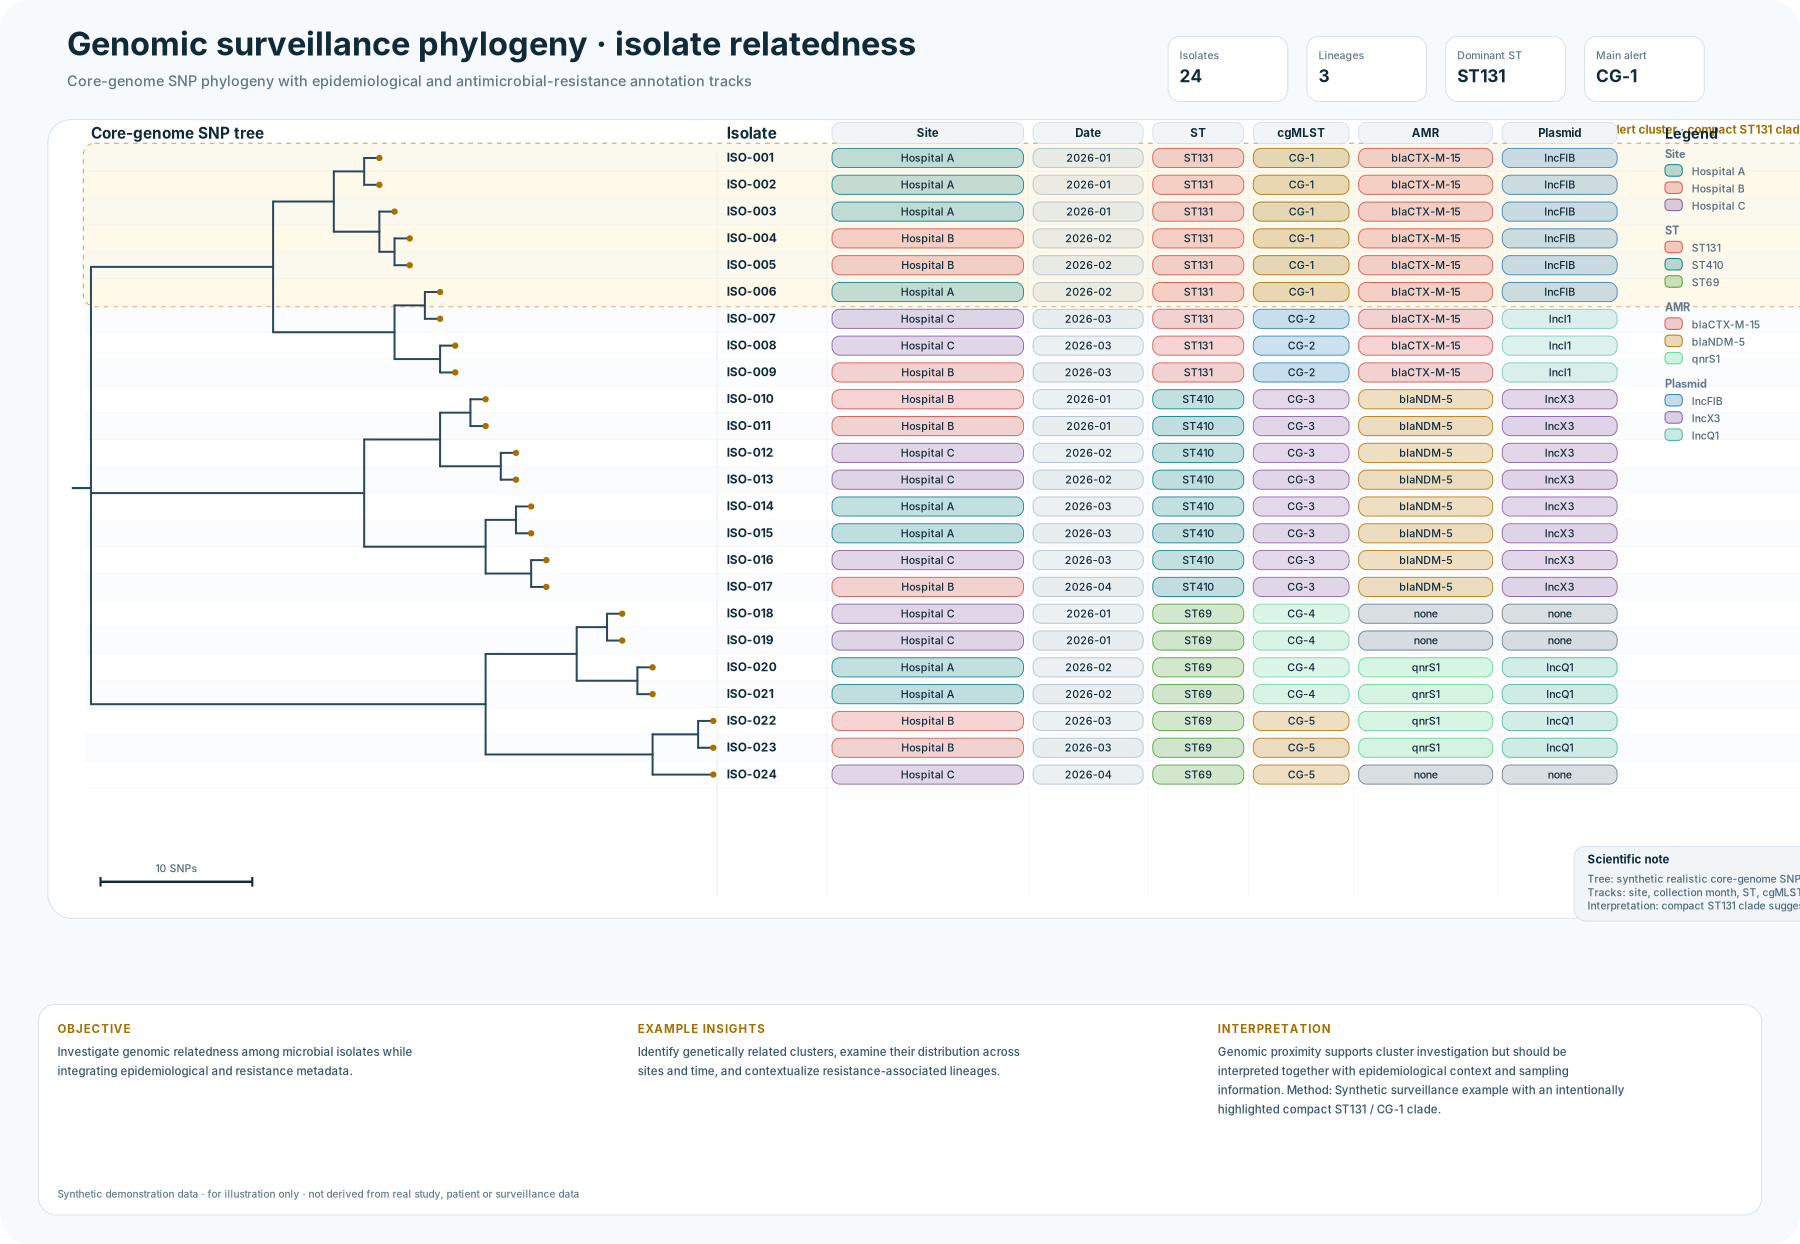Open the Main alert CG-1 card
This screenshot has height=1244, width=1800.
pyautogui.click(x=1644, y=69)
